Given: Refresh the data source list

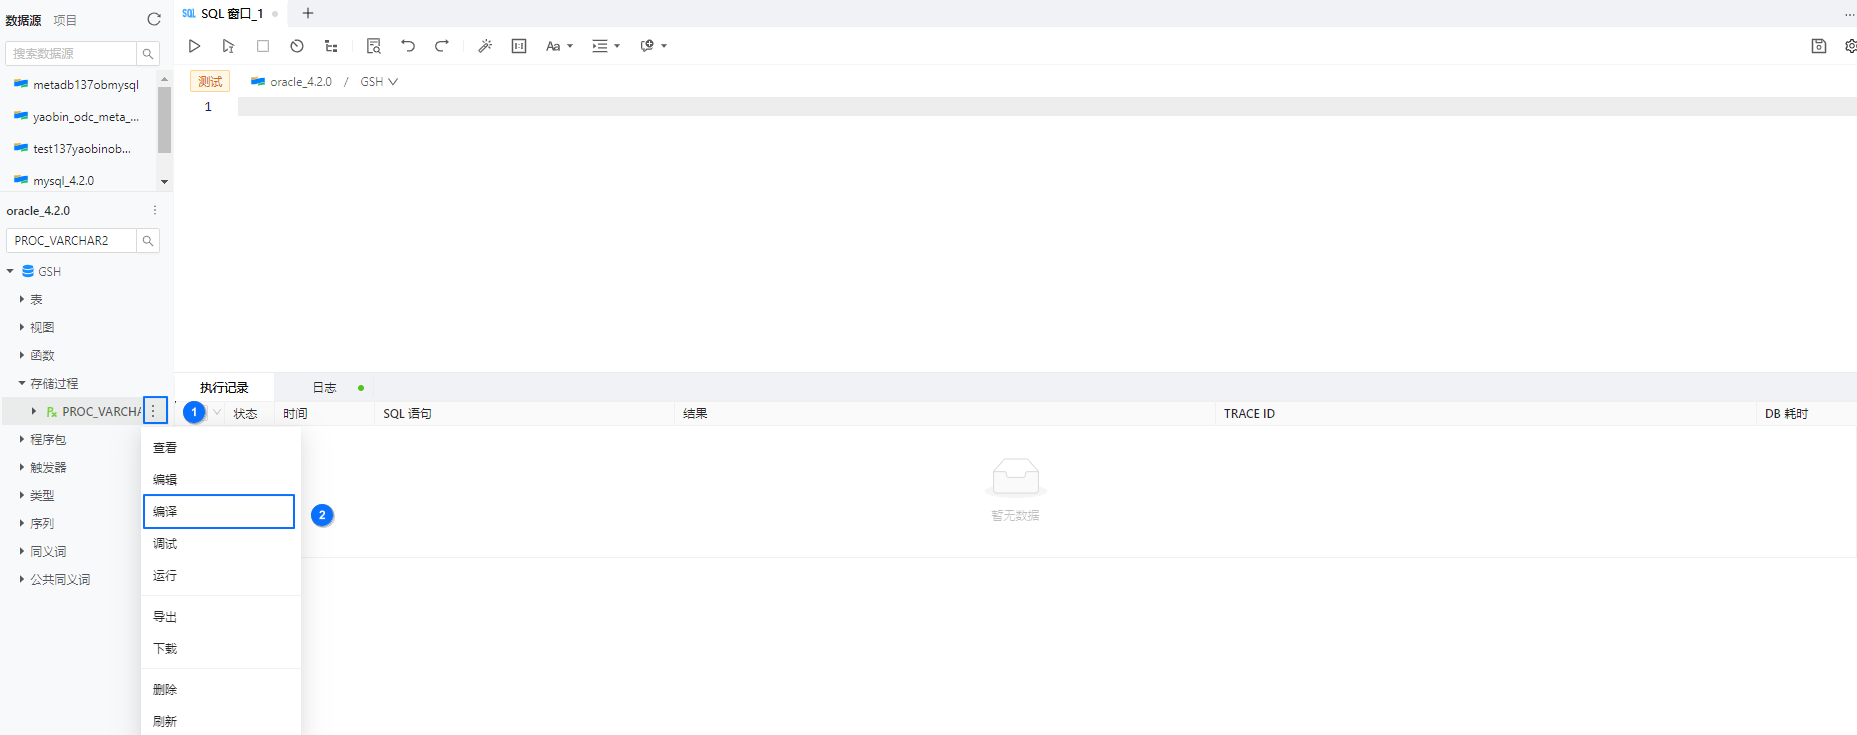Looking at the screenshot, I should click(154, 19).
